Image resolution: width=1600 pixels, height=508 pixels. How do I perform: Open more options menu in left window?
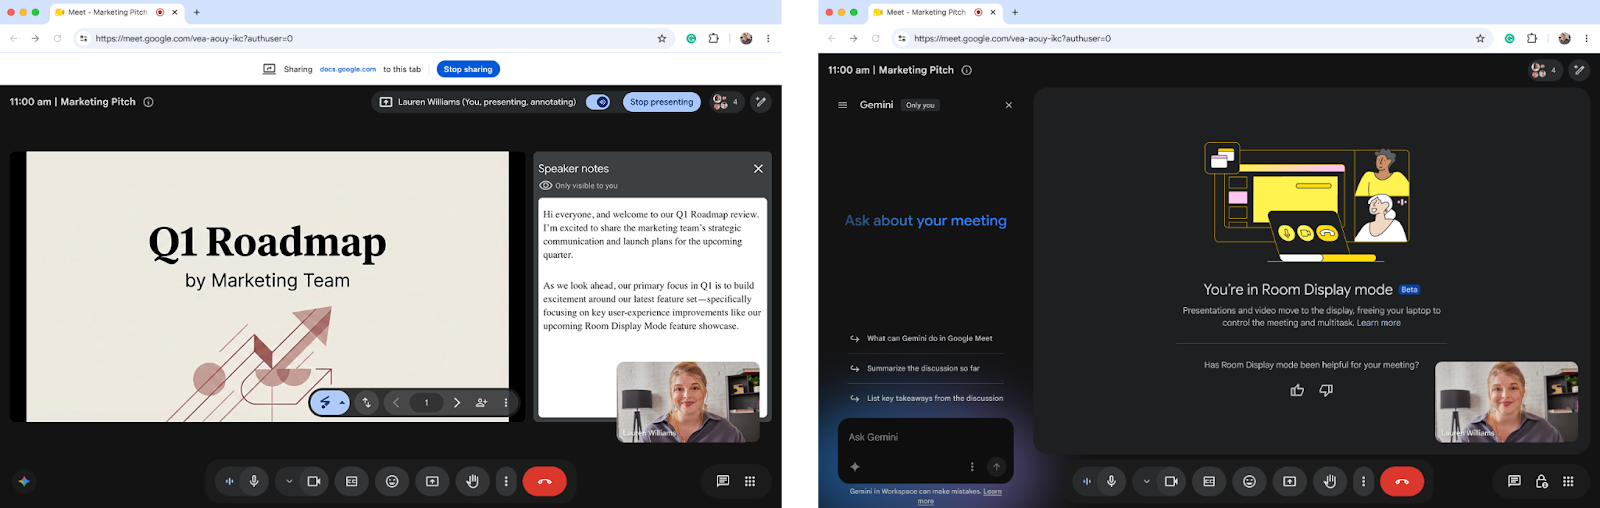(x=506, y=481)
